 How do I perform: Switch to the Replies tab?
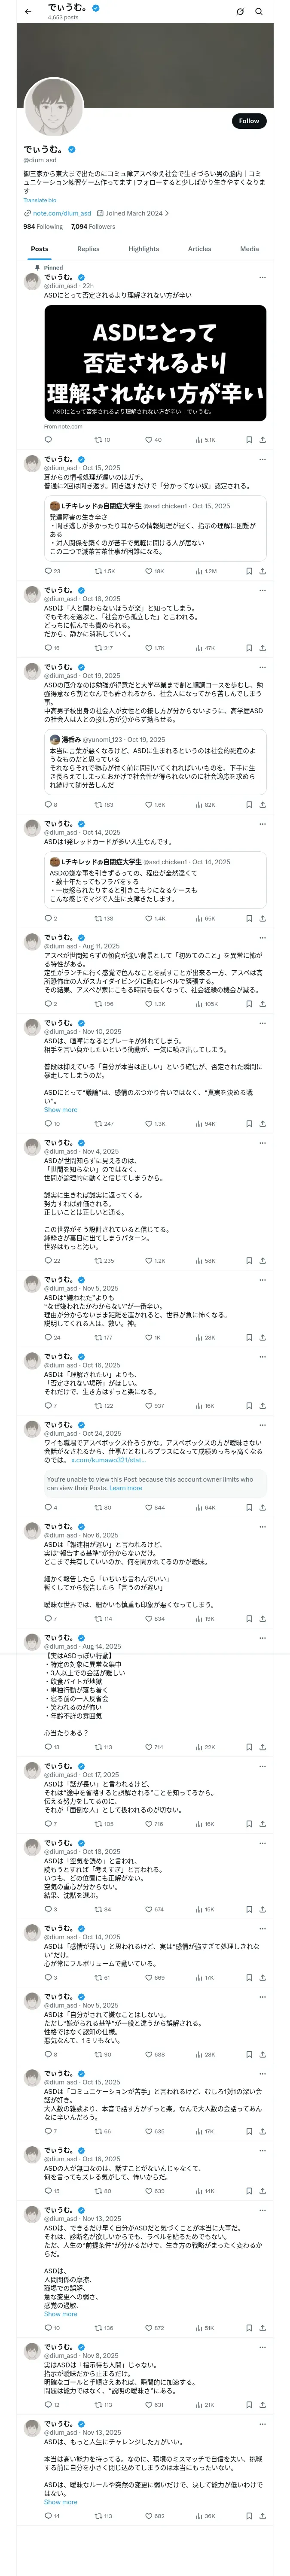coord(88,249)
